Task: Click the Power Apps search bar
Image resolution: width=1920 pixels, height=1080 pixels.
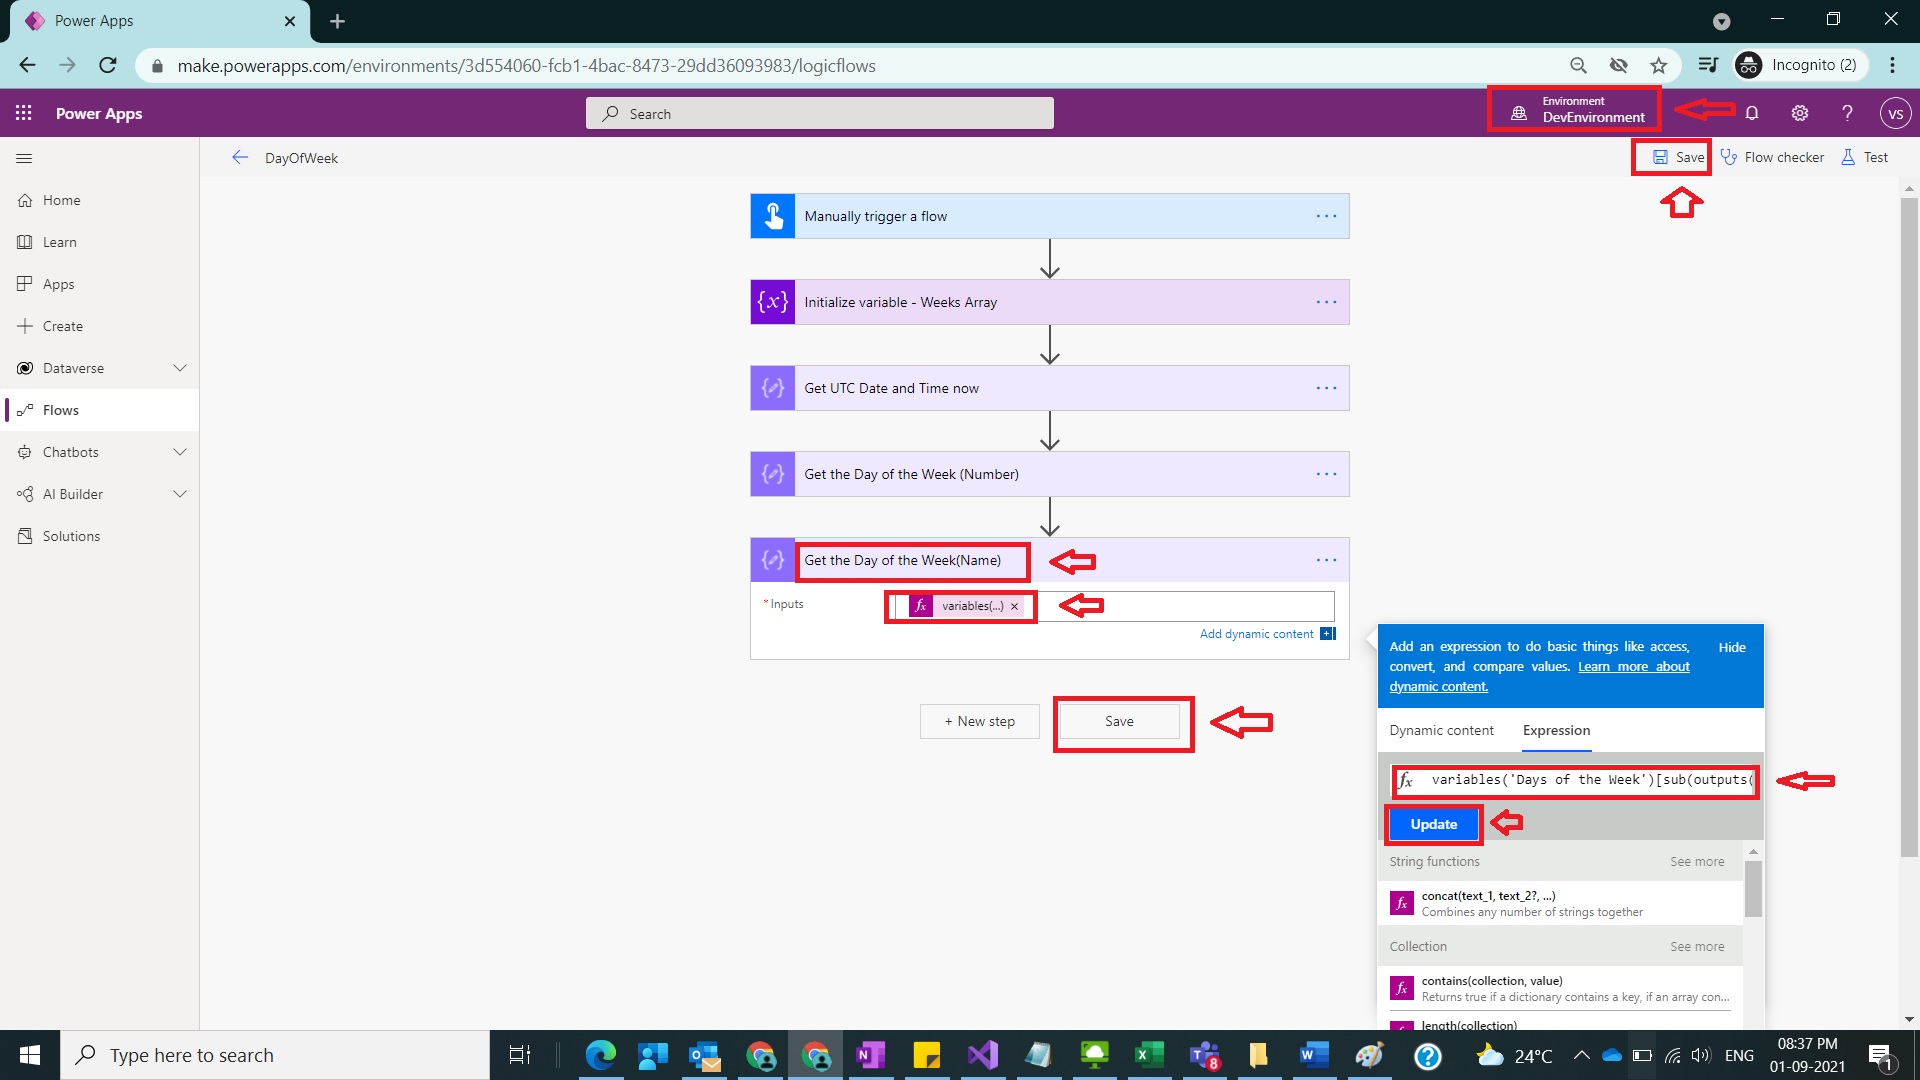Action: click(820, 113)
